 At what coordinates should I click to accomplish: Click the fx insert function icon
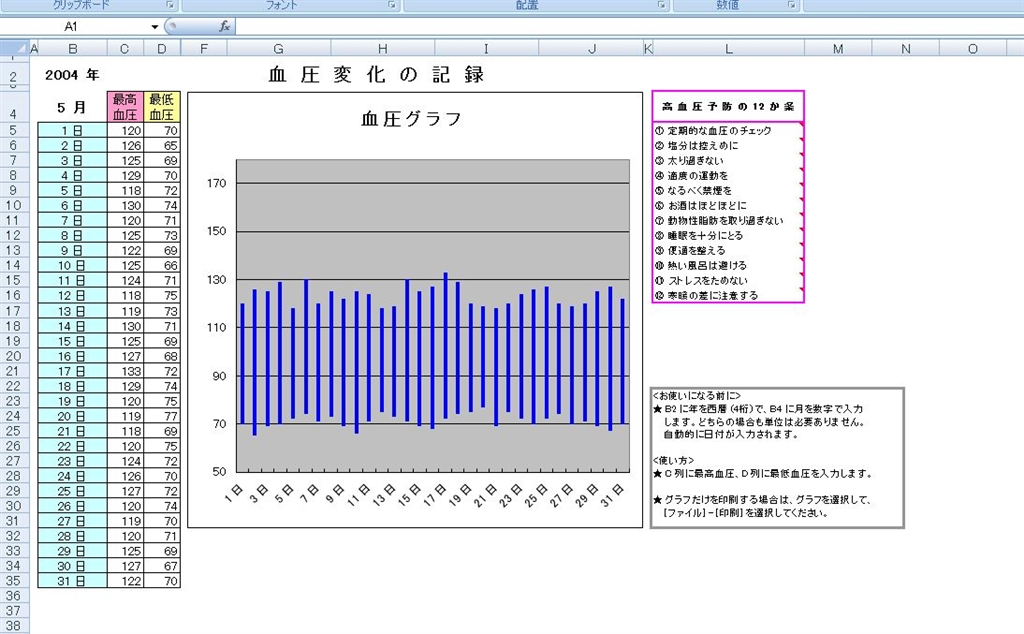click(x=224, y=26)
